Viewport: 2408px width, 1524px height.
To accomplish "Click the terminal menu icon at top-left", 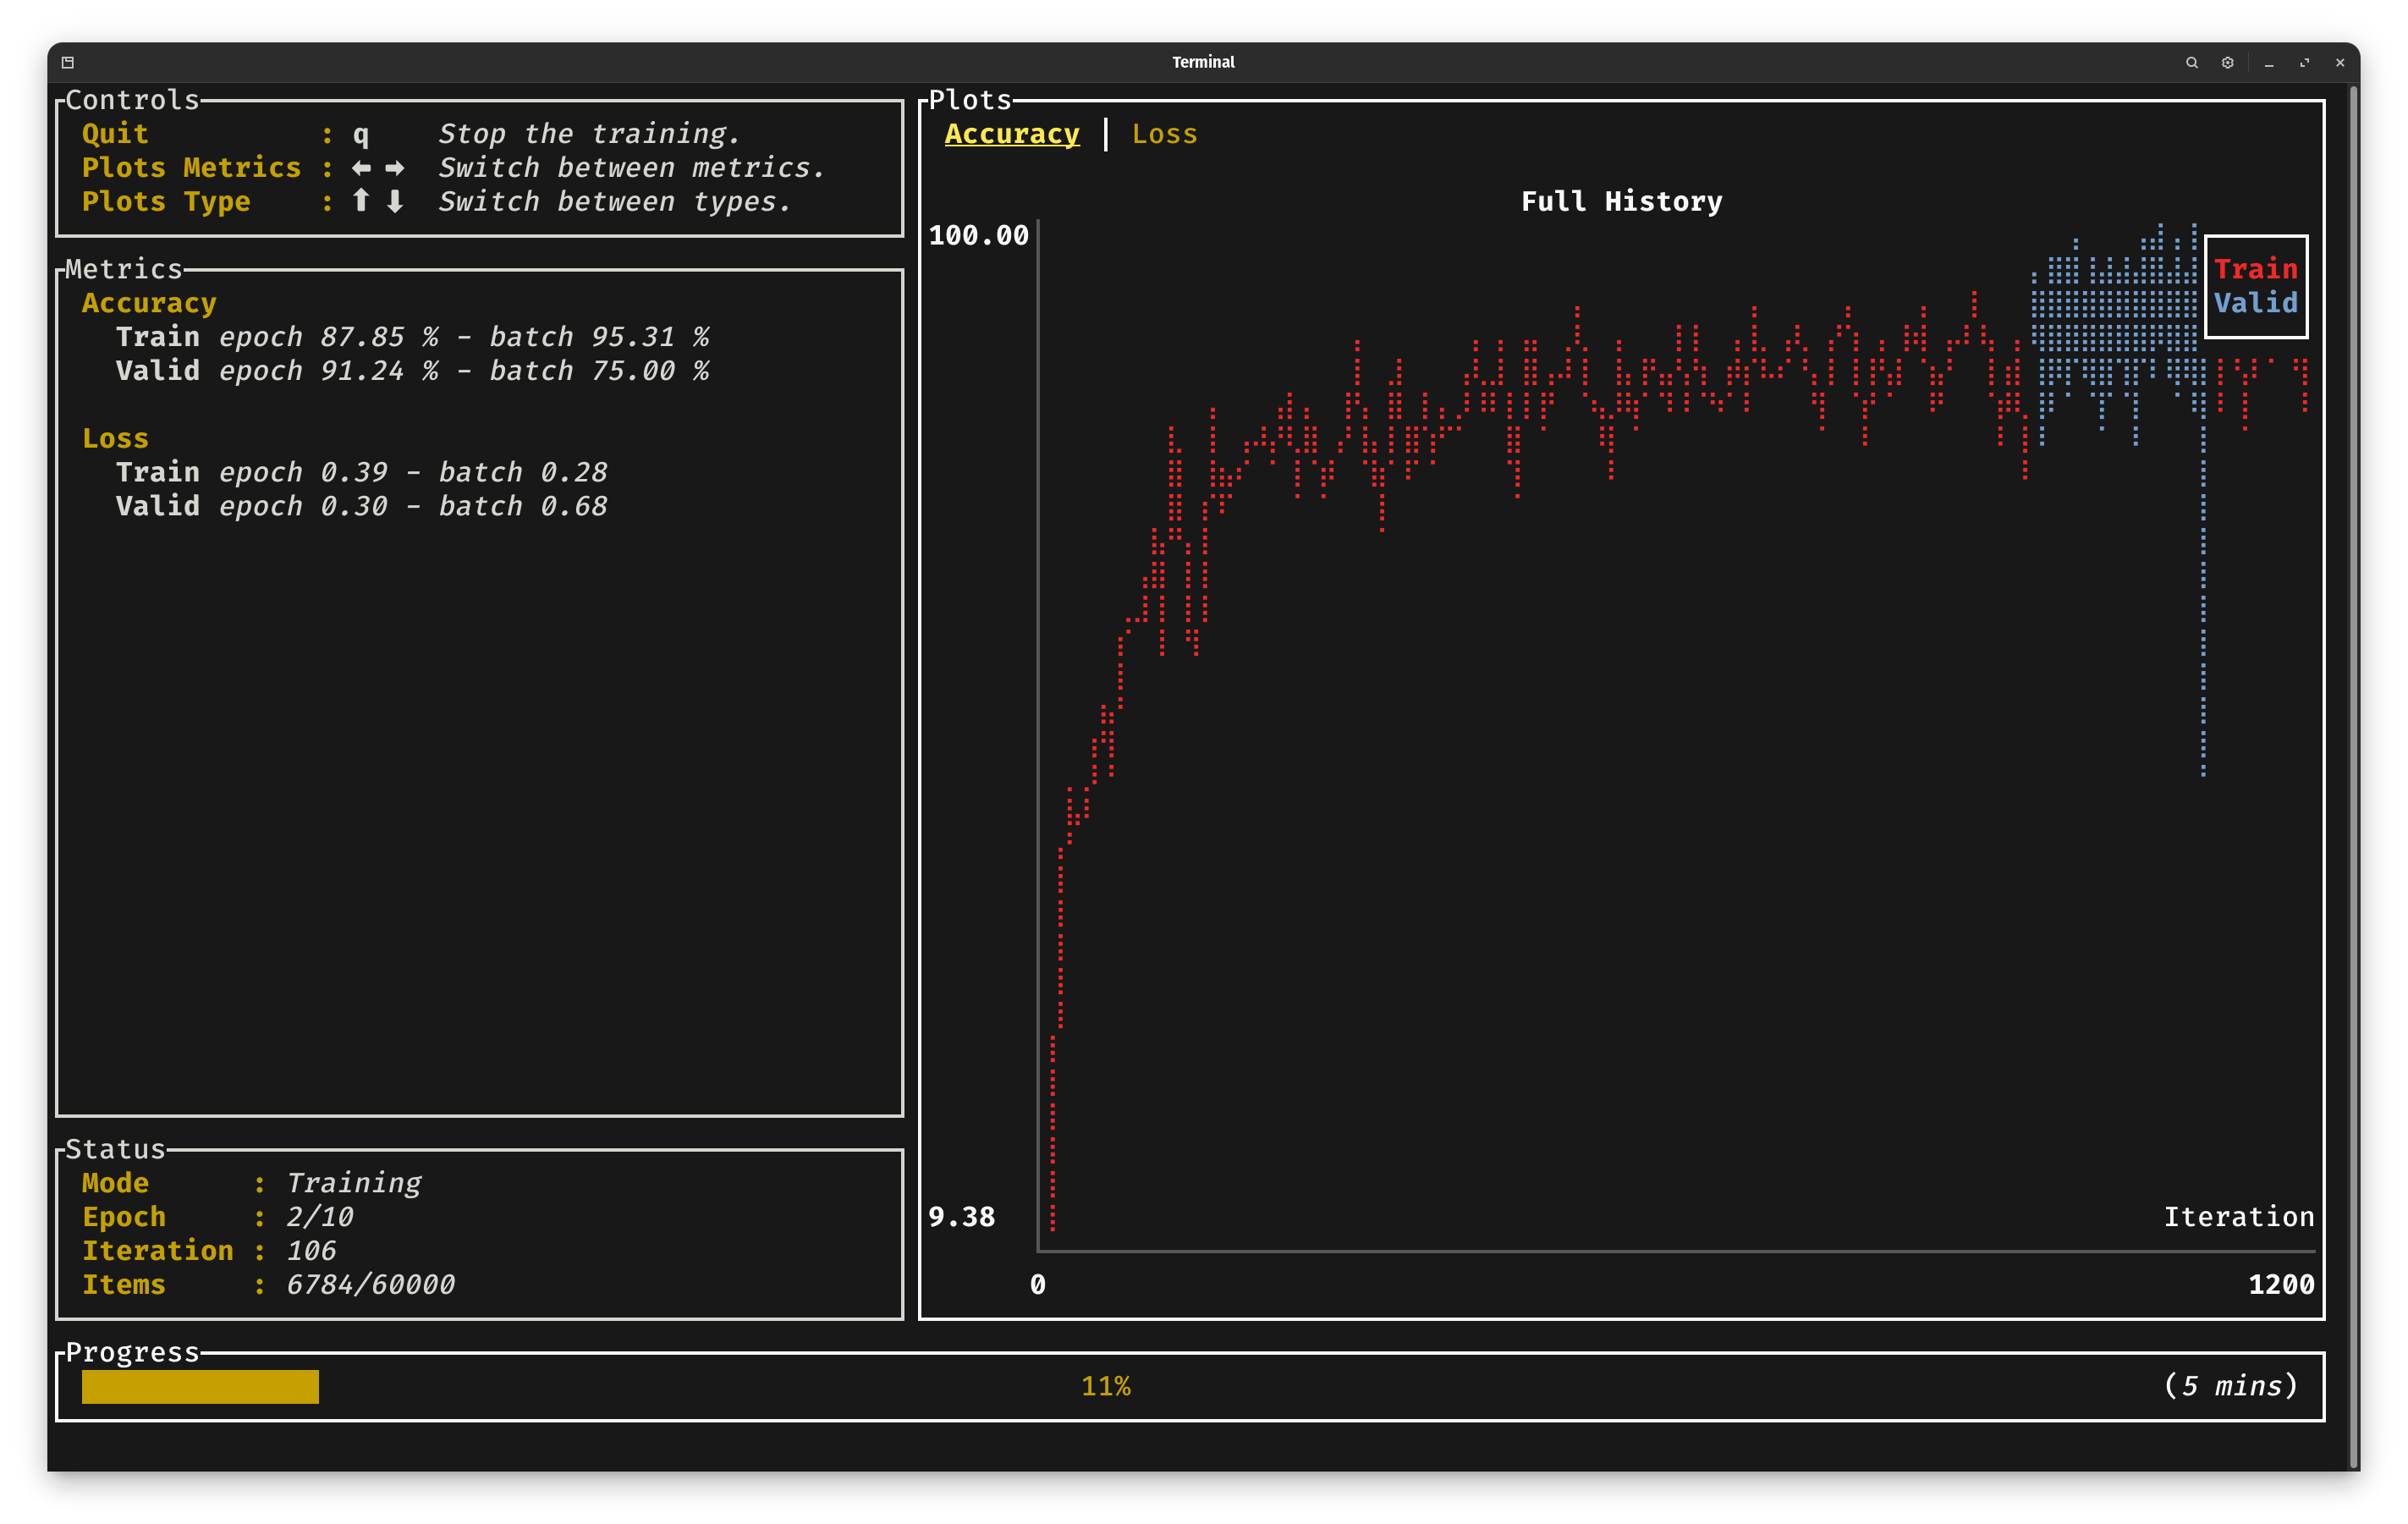I will pos(68,62).
